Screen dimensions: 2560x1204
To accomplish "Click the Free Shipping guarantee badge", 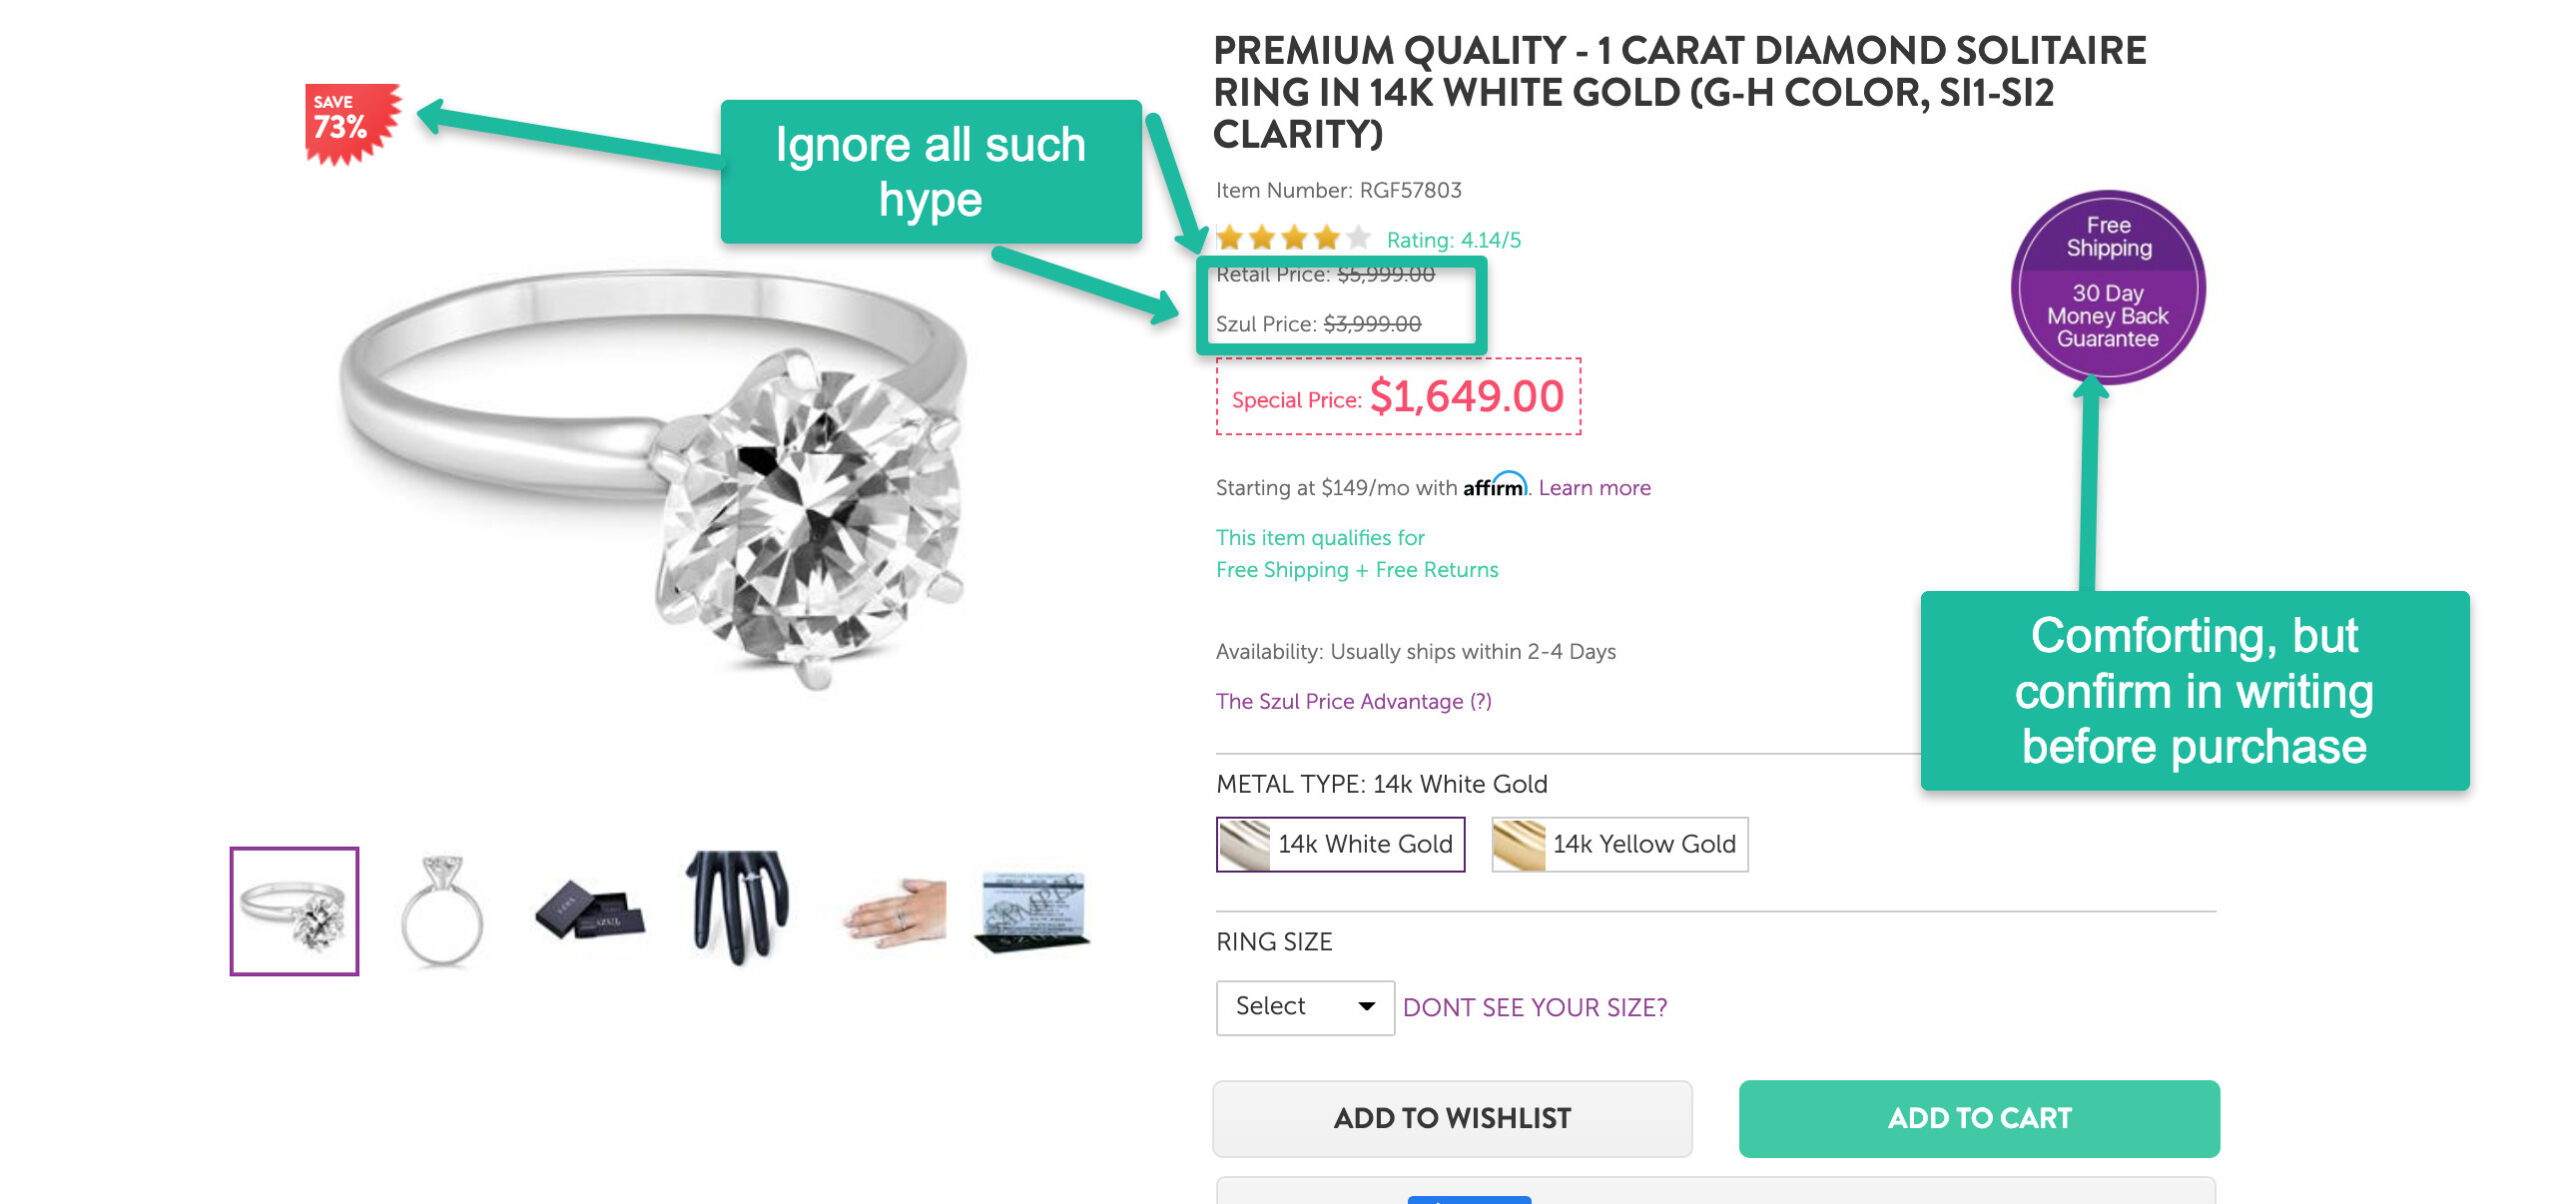I will pyautogui.click(x=2107, y=286).
